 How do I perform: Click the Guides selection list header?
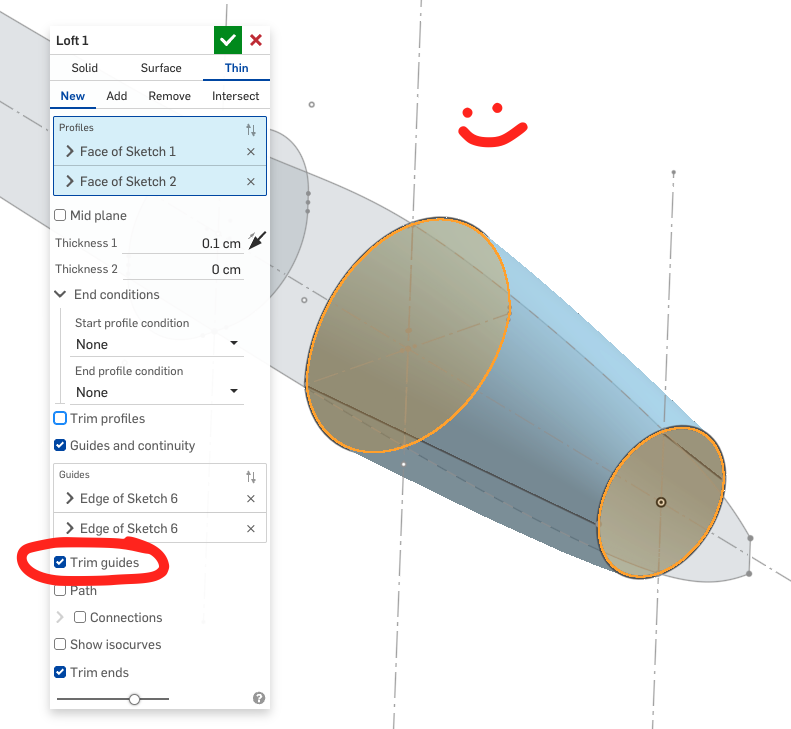pos(74,475)
